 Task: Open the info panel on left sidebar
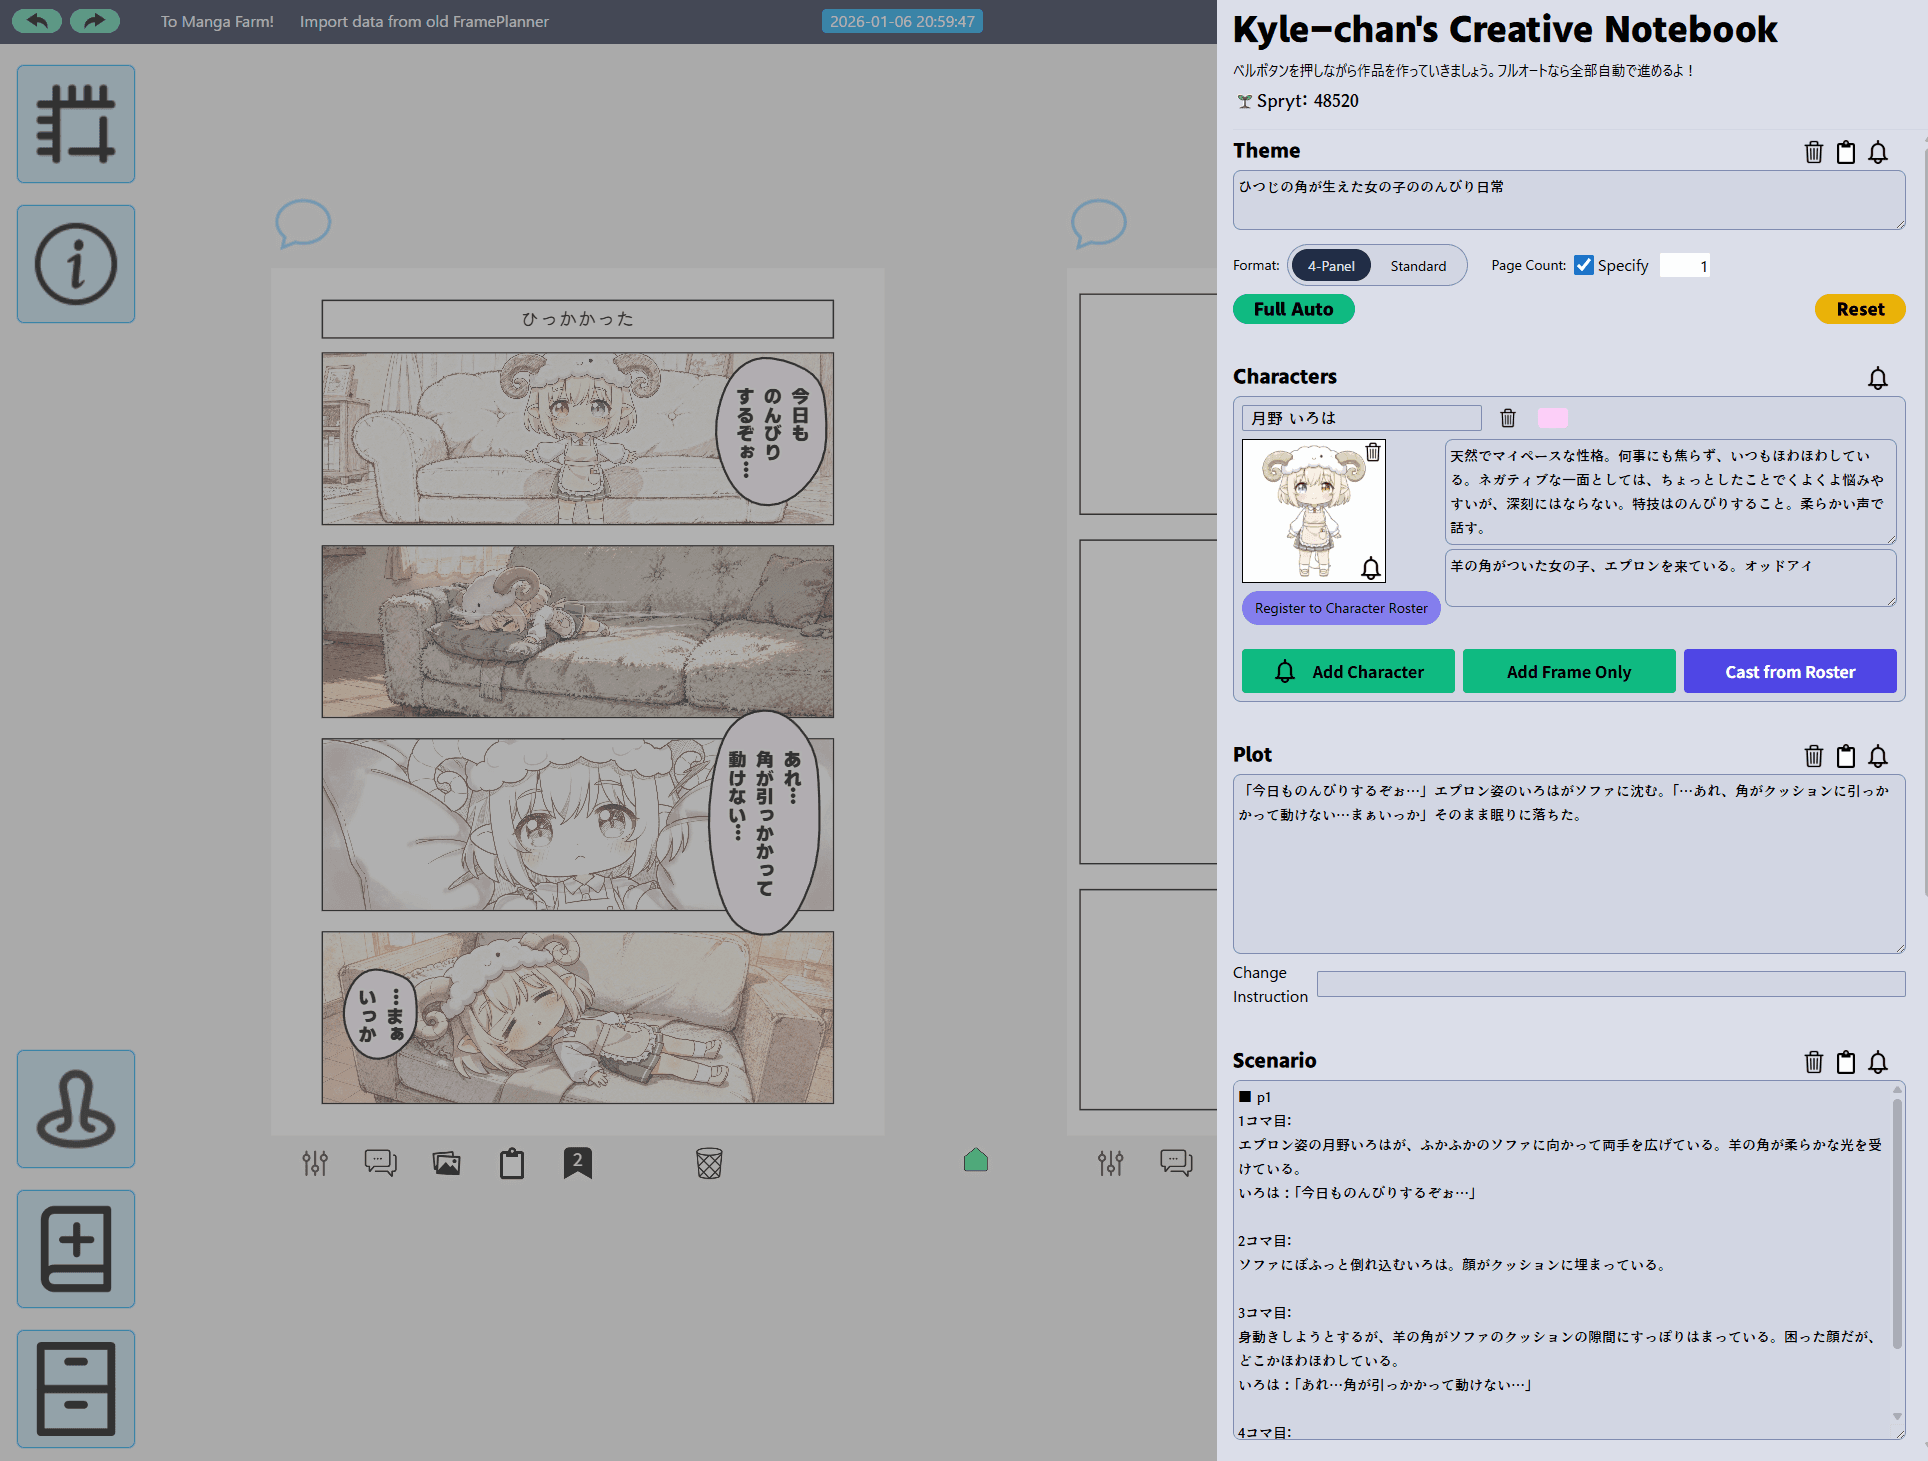pos(75,263)
